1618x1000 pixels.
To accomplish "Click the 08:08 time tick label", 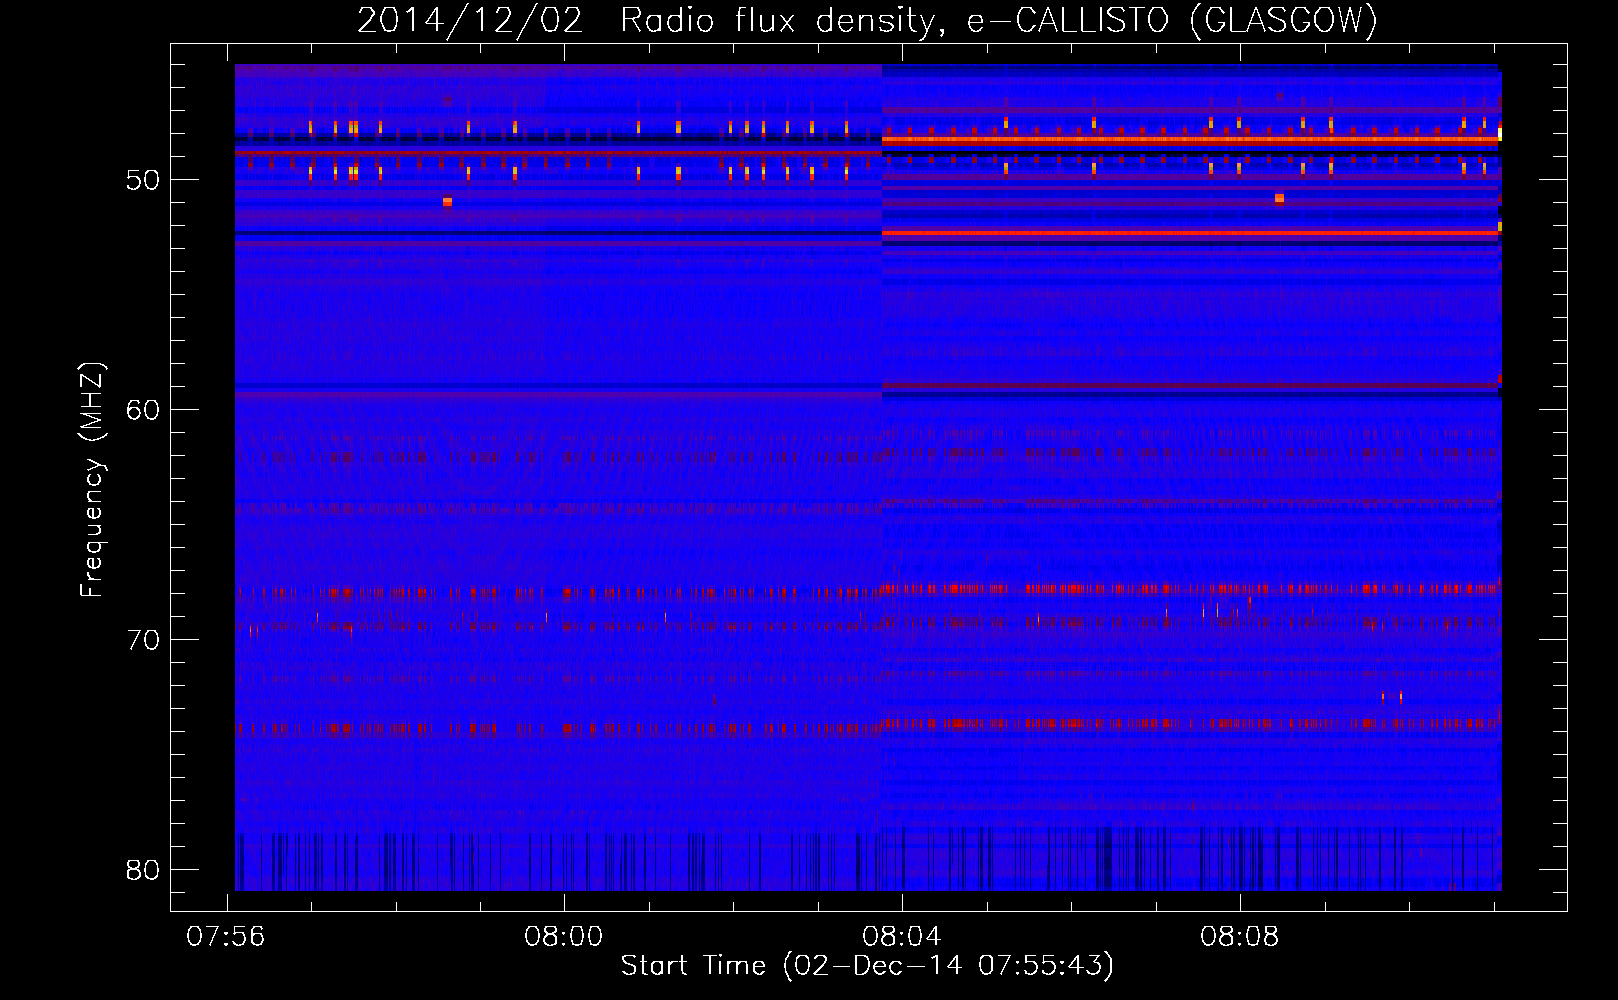I will point(1240,937).
